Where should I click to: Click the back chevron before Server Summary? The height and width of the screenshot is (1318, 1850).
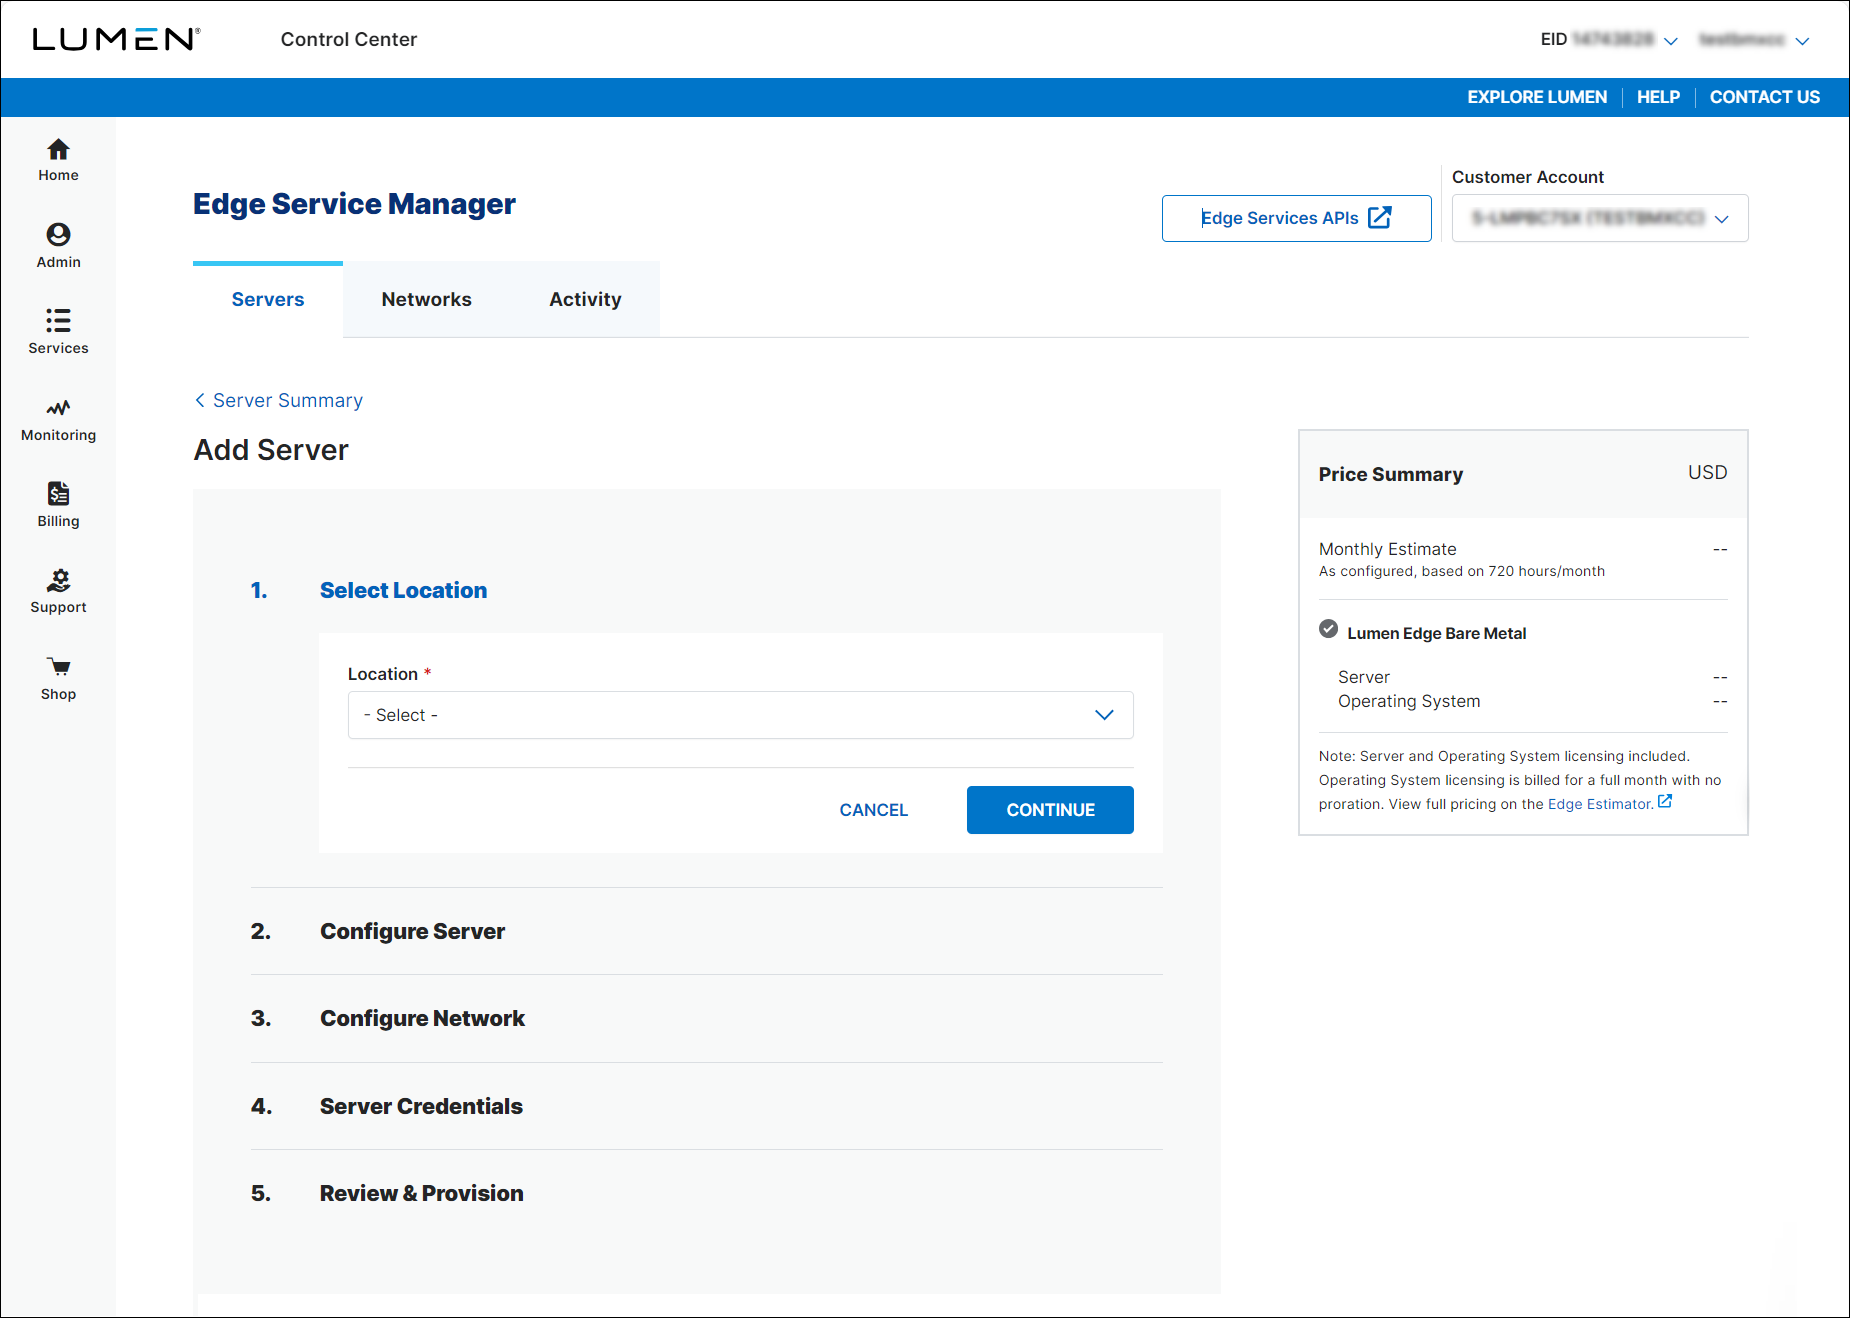[200, 400]
